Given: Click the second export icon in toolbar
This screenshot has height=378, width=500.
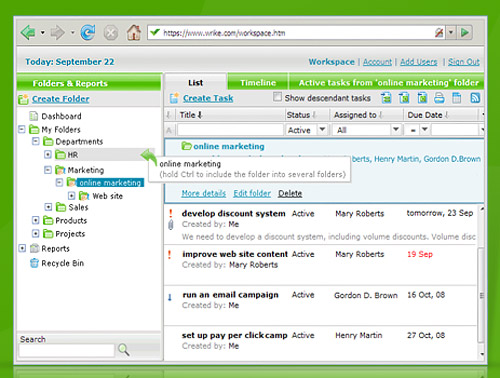Looking at the screenshot, I should 404,98.
